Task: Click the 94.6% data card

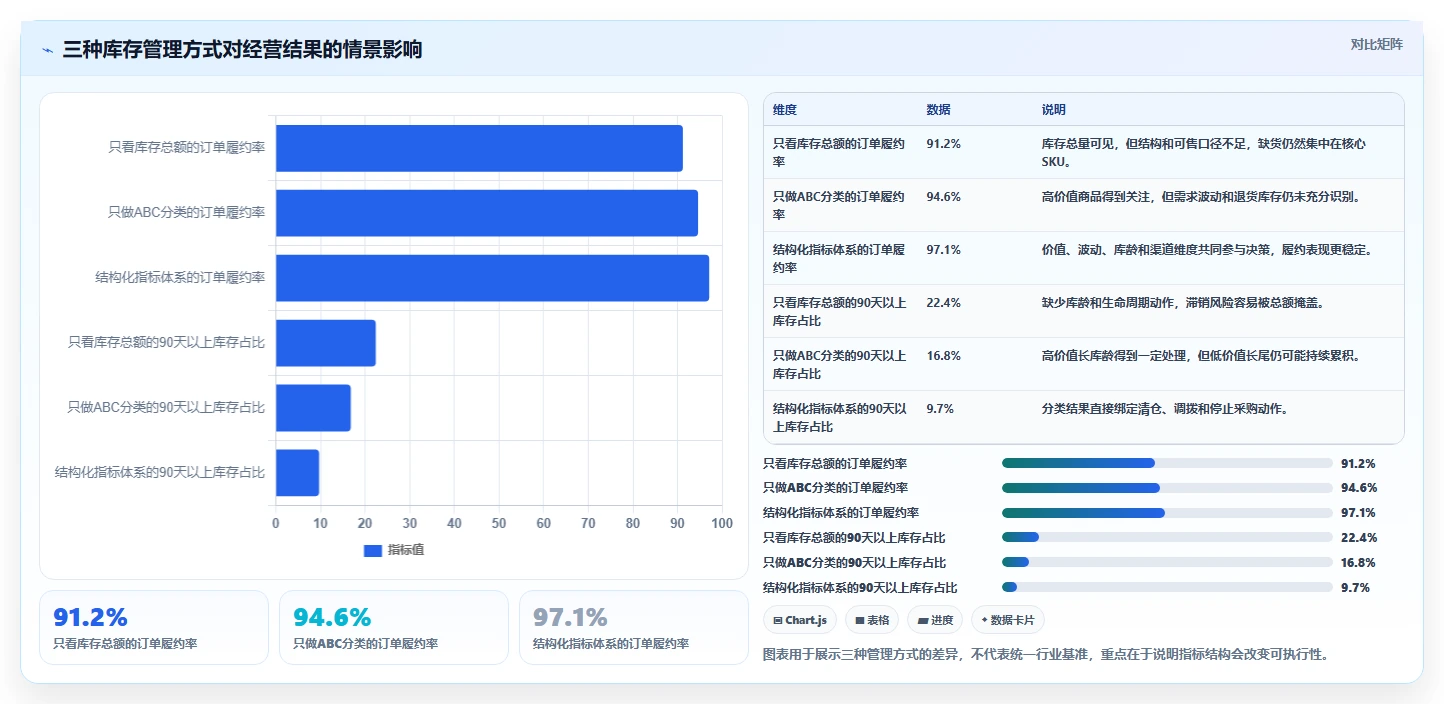Action: coord(394,627)
